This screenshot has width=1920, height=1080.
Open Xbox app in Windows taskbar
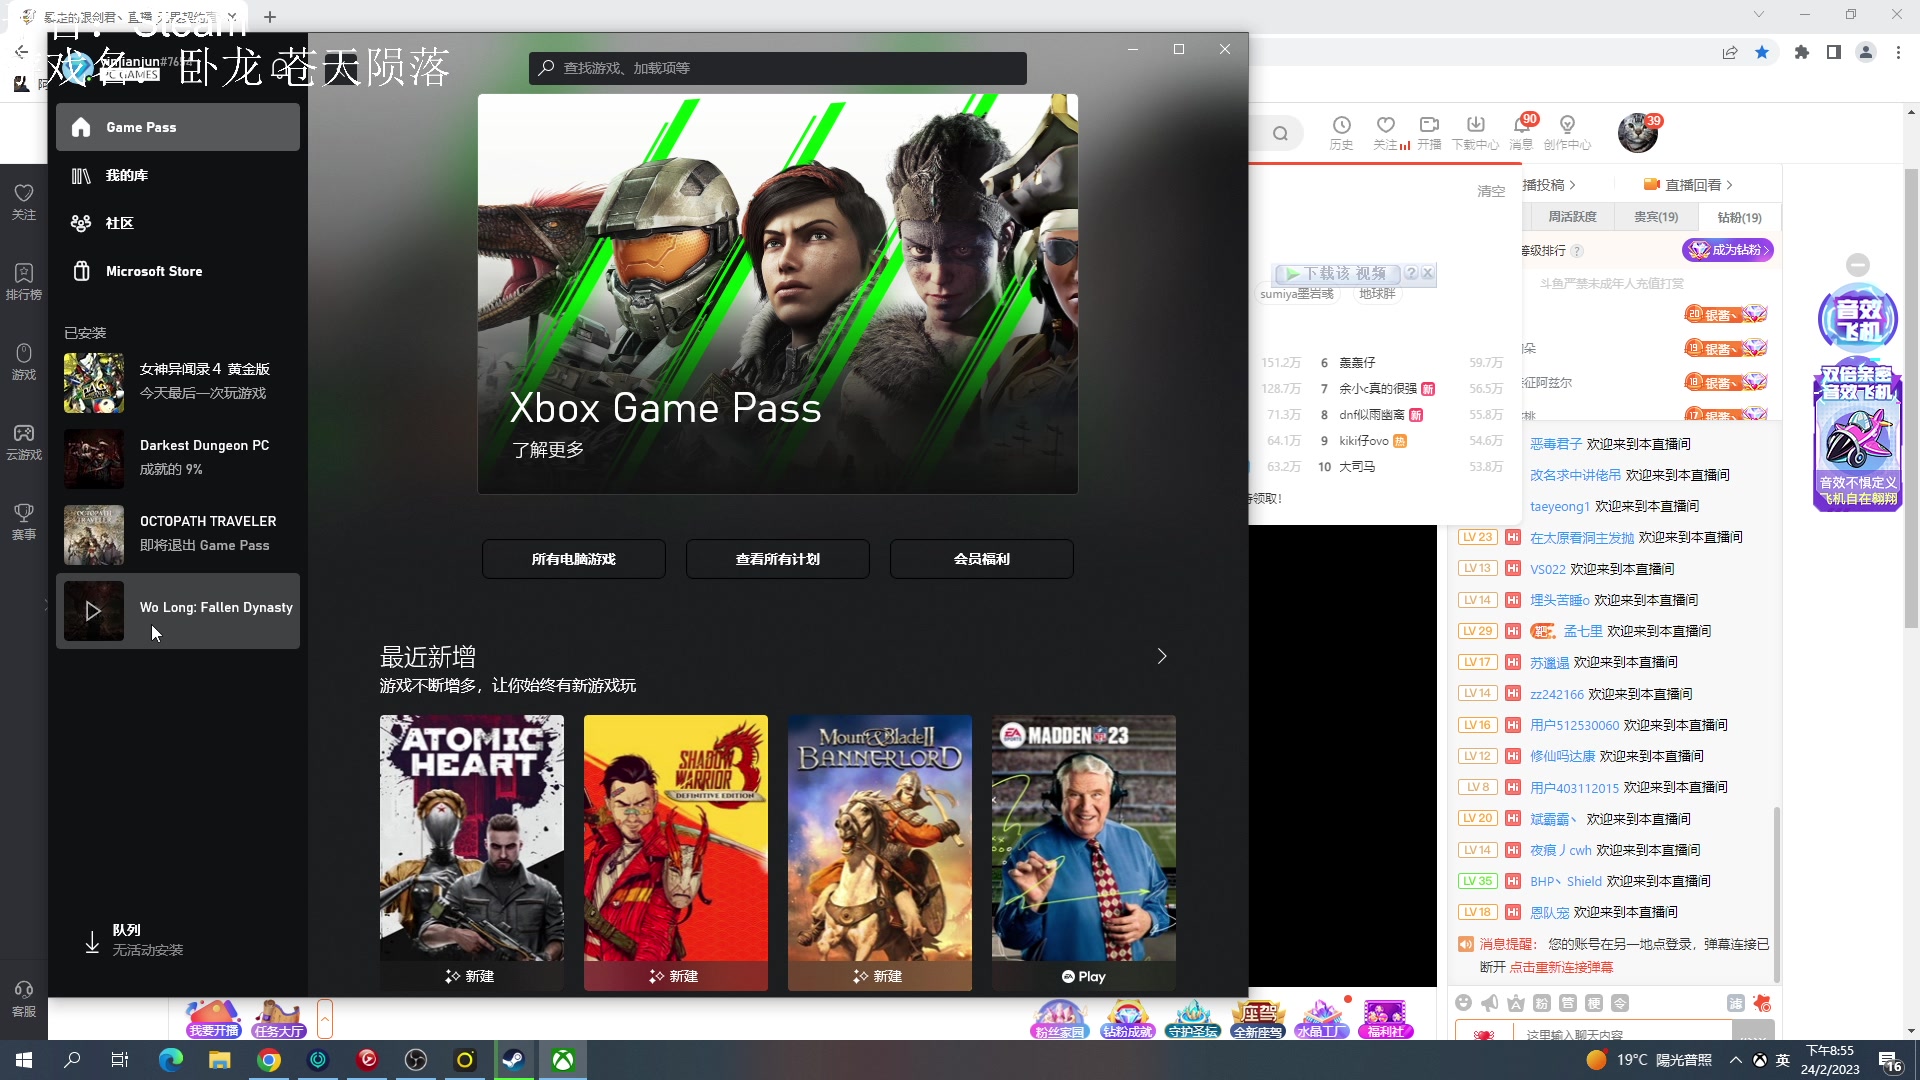(x=563, y=1060)
